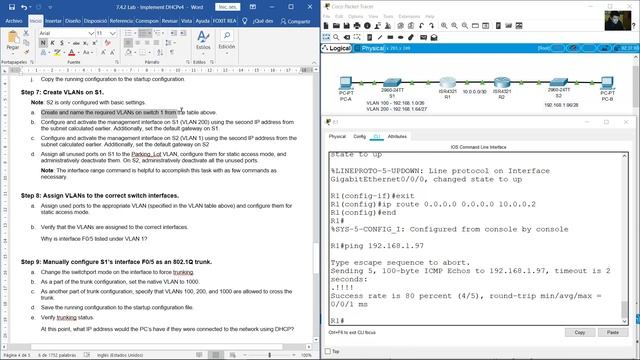Image resolution: width=640 pixels, height=360 pixels.
Task: Add a simple PDU envelope icon
Action: click(x=423, y=37)
